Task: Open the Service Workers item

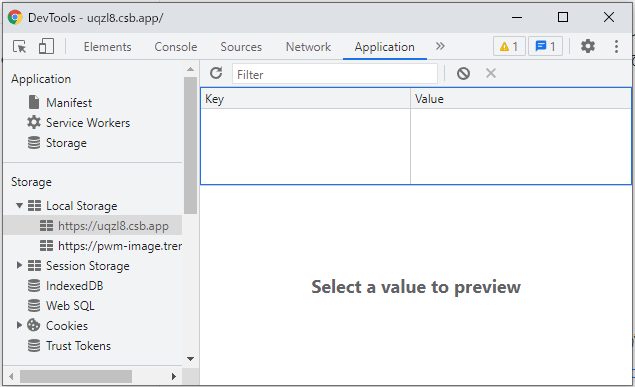Action: tap(88, 123)
